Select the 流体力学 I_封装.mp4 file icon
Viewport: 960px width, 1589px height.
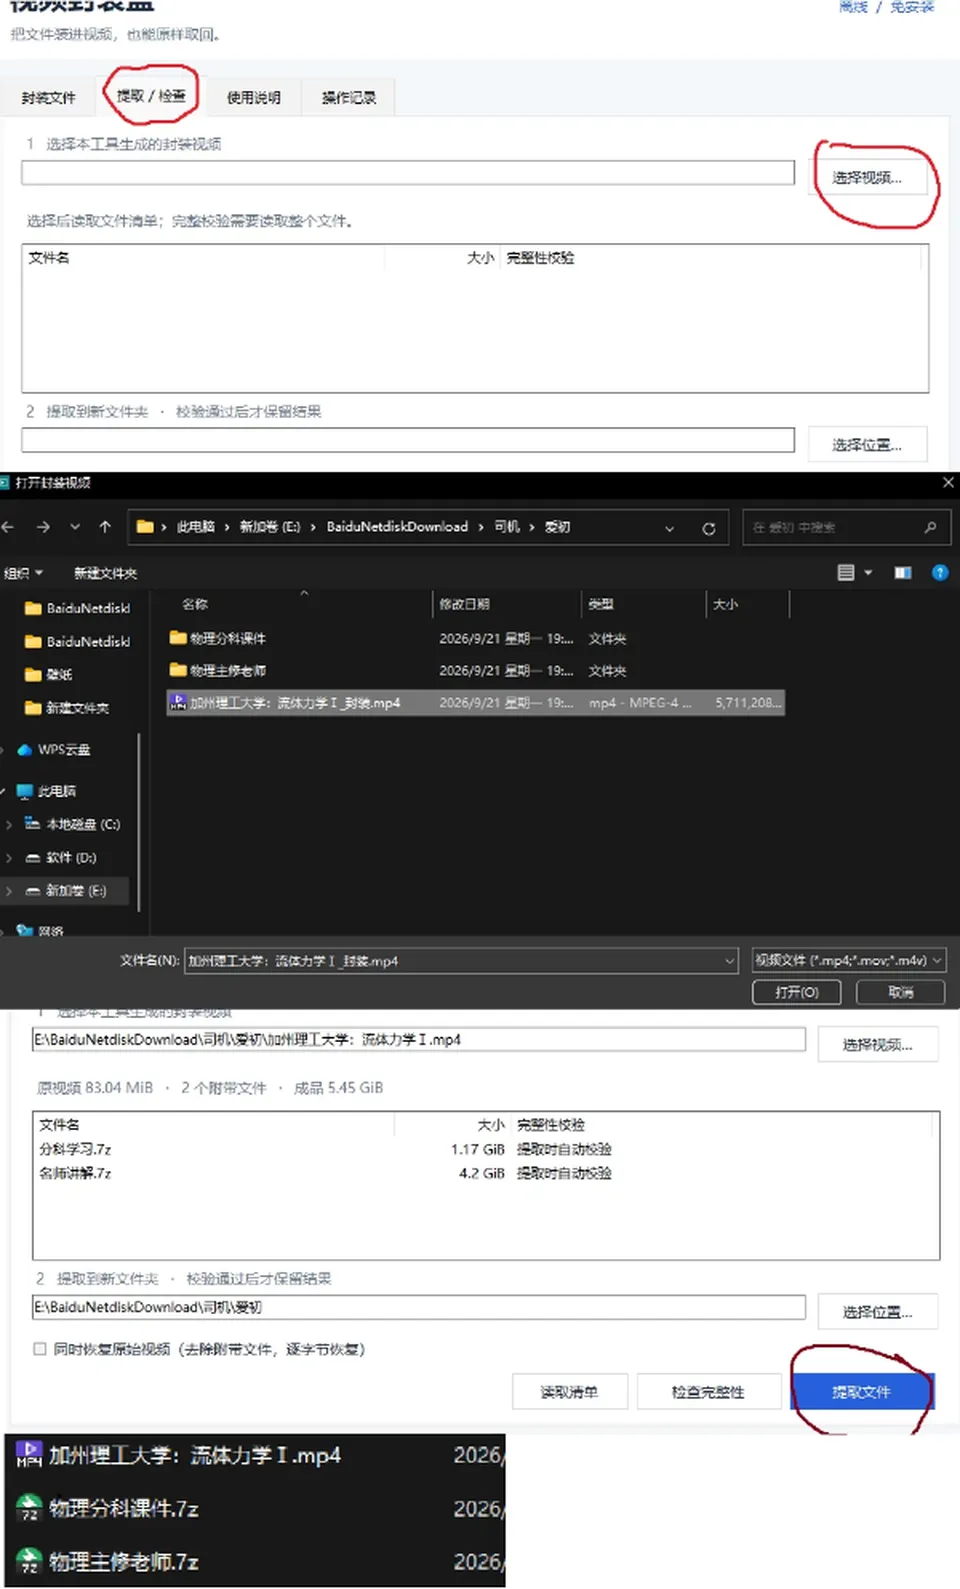[178, 703]
